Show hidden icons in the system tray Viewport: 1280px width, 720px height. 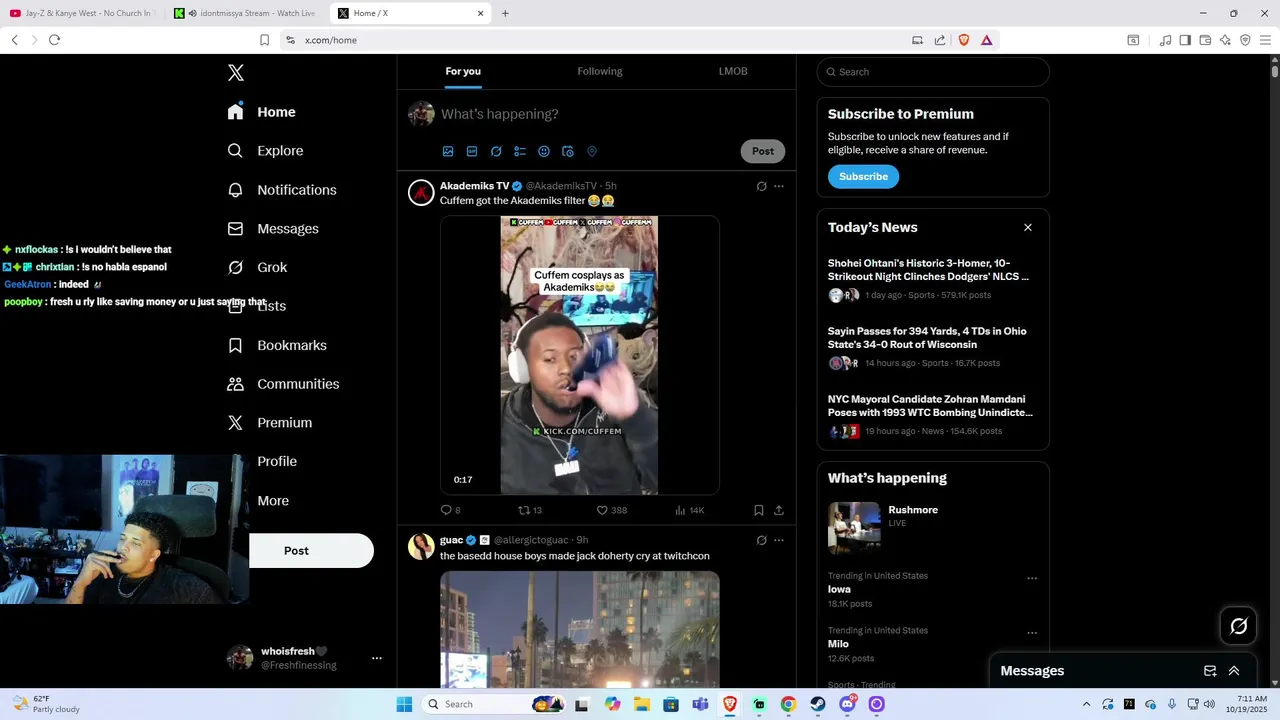(x=1087, y=704)
